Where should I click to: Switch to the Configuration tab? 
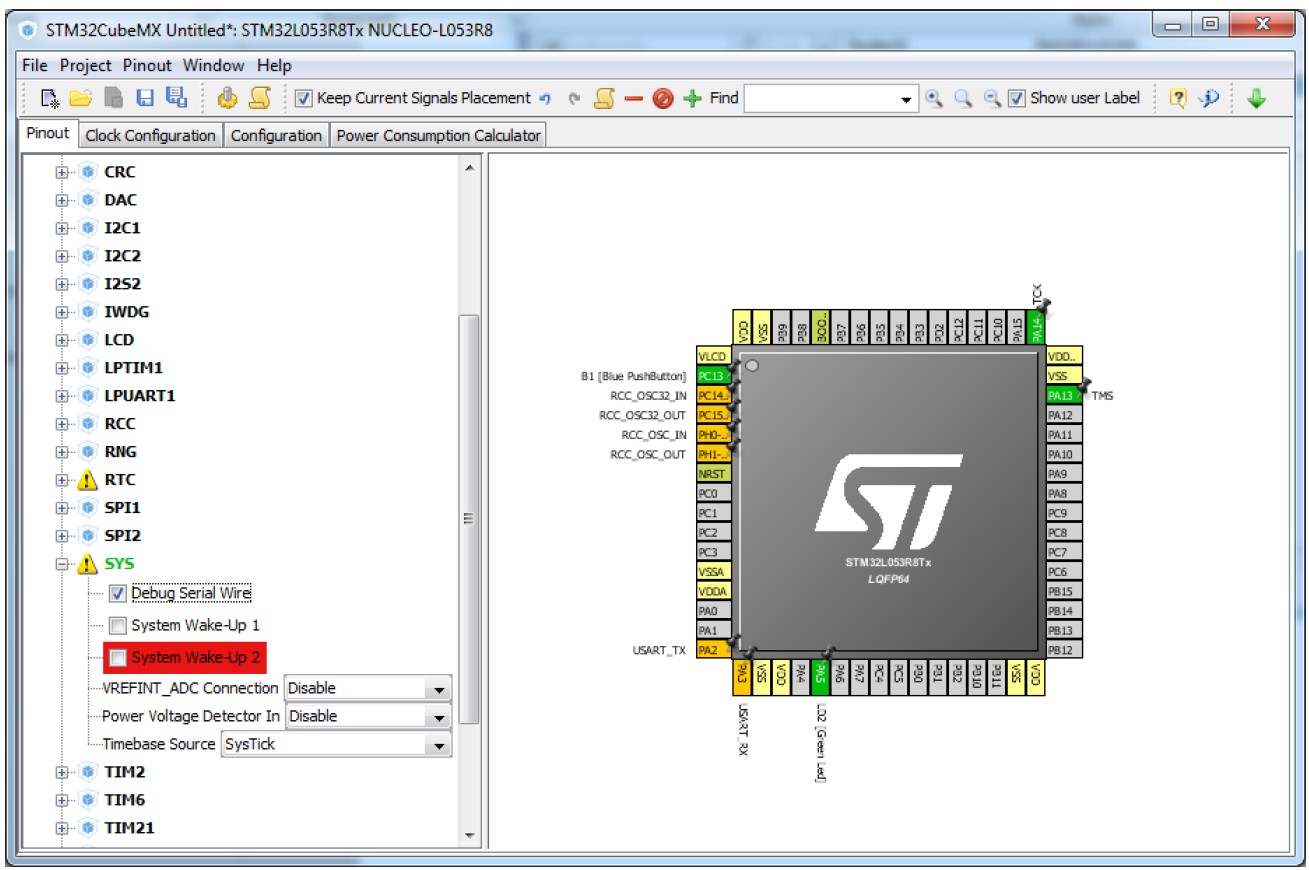[x=277, y=135]
